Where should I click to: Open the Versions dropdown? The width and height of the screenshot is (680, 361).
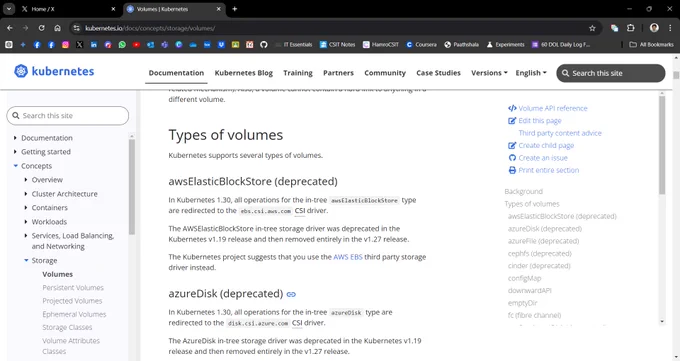pos(489,73)
